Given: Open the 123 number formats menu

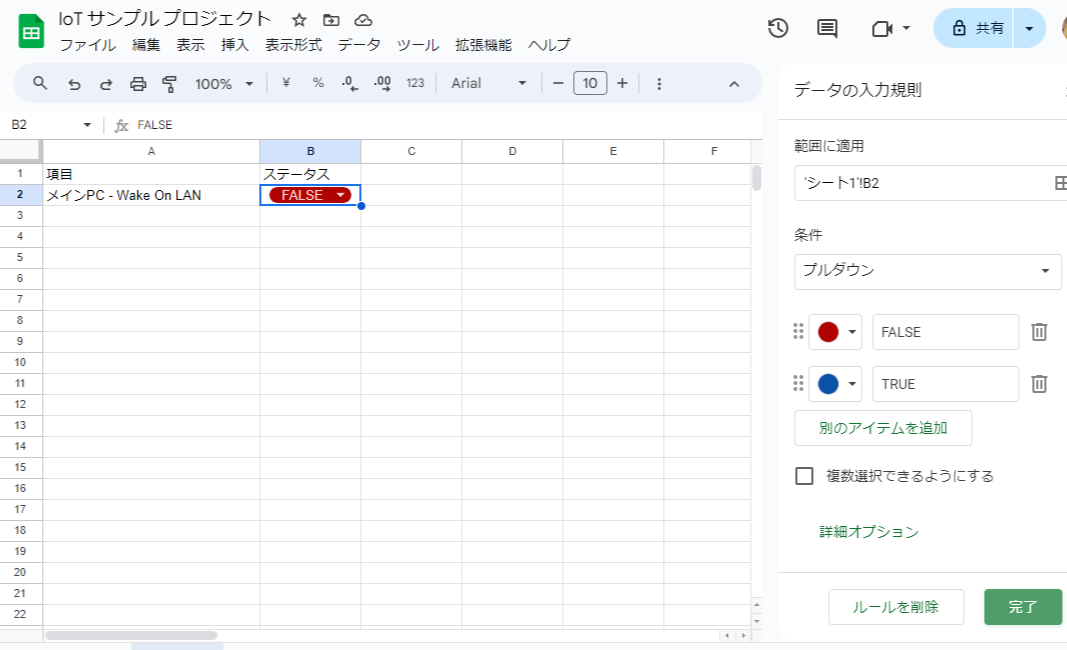Looking at the screenshot, I should point(415,83).
